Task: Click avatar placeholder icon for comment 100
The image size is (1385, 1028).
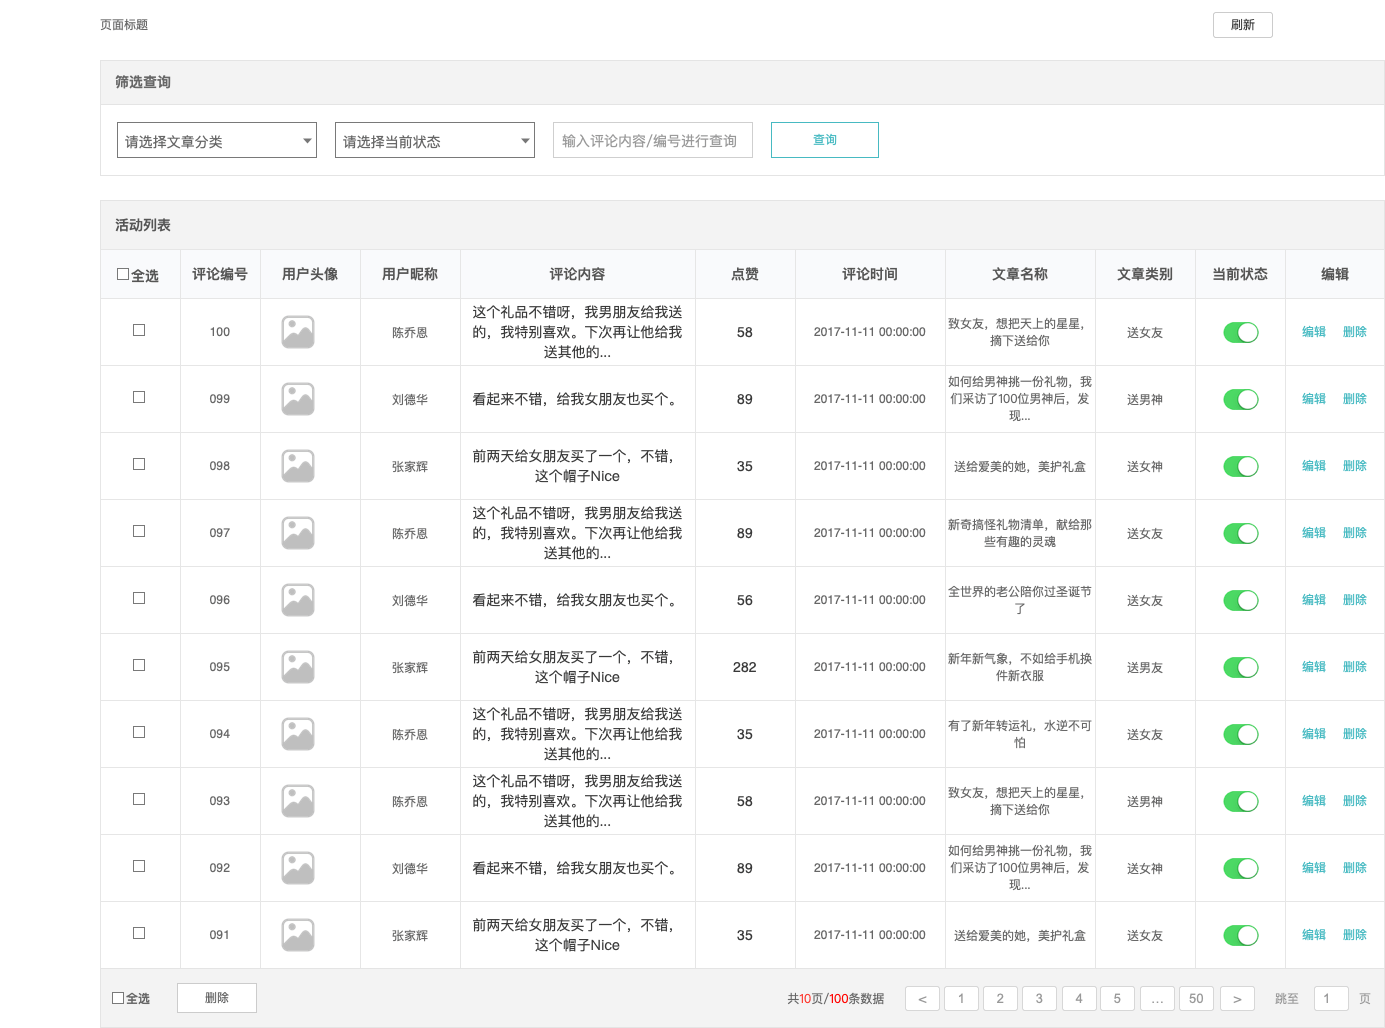Action: (297, 331)
